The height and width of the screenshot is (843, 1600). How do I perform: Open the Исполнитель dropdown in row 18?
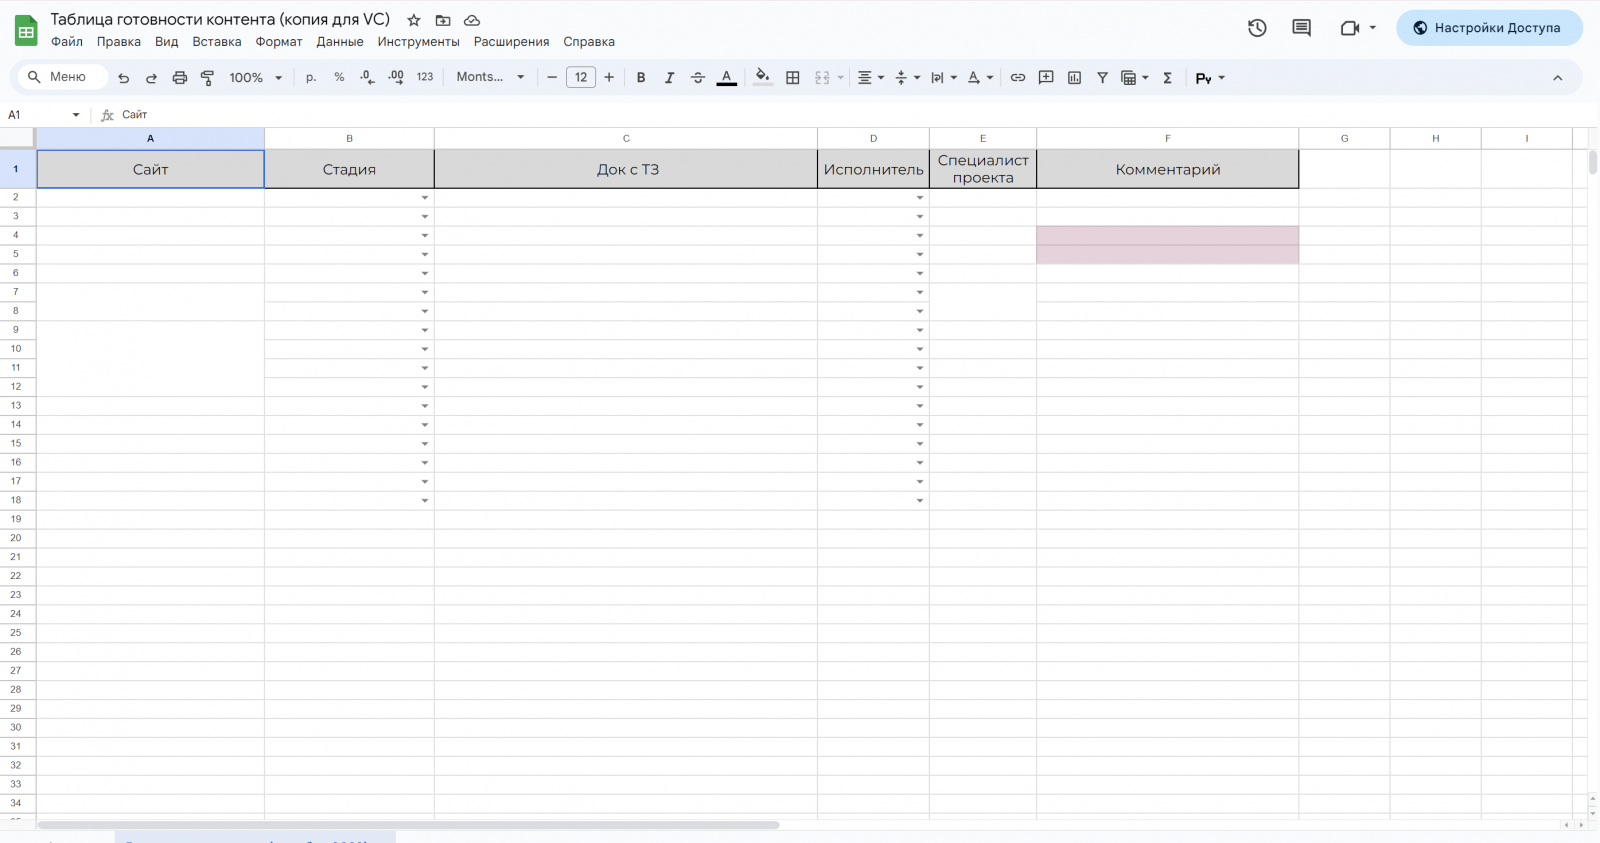[x=920, y=501]
